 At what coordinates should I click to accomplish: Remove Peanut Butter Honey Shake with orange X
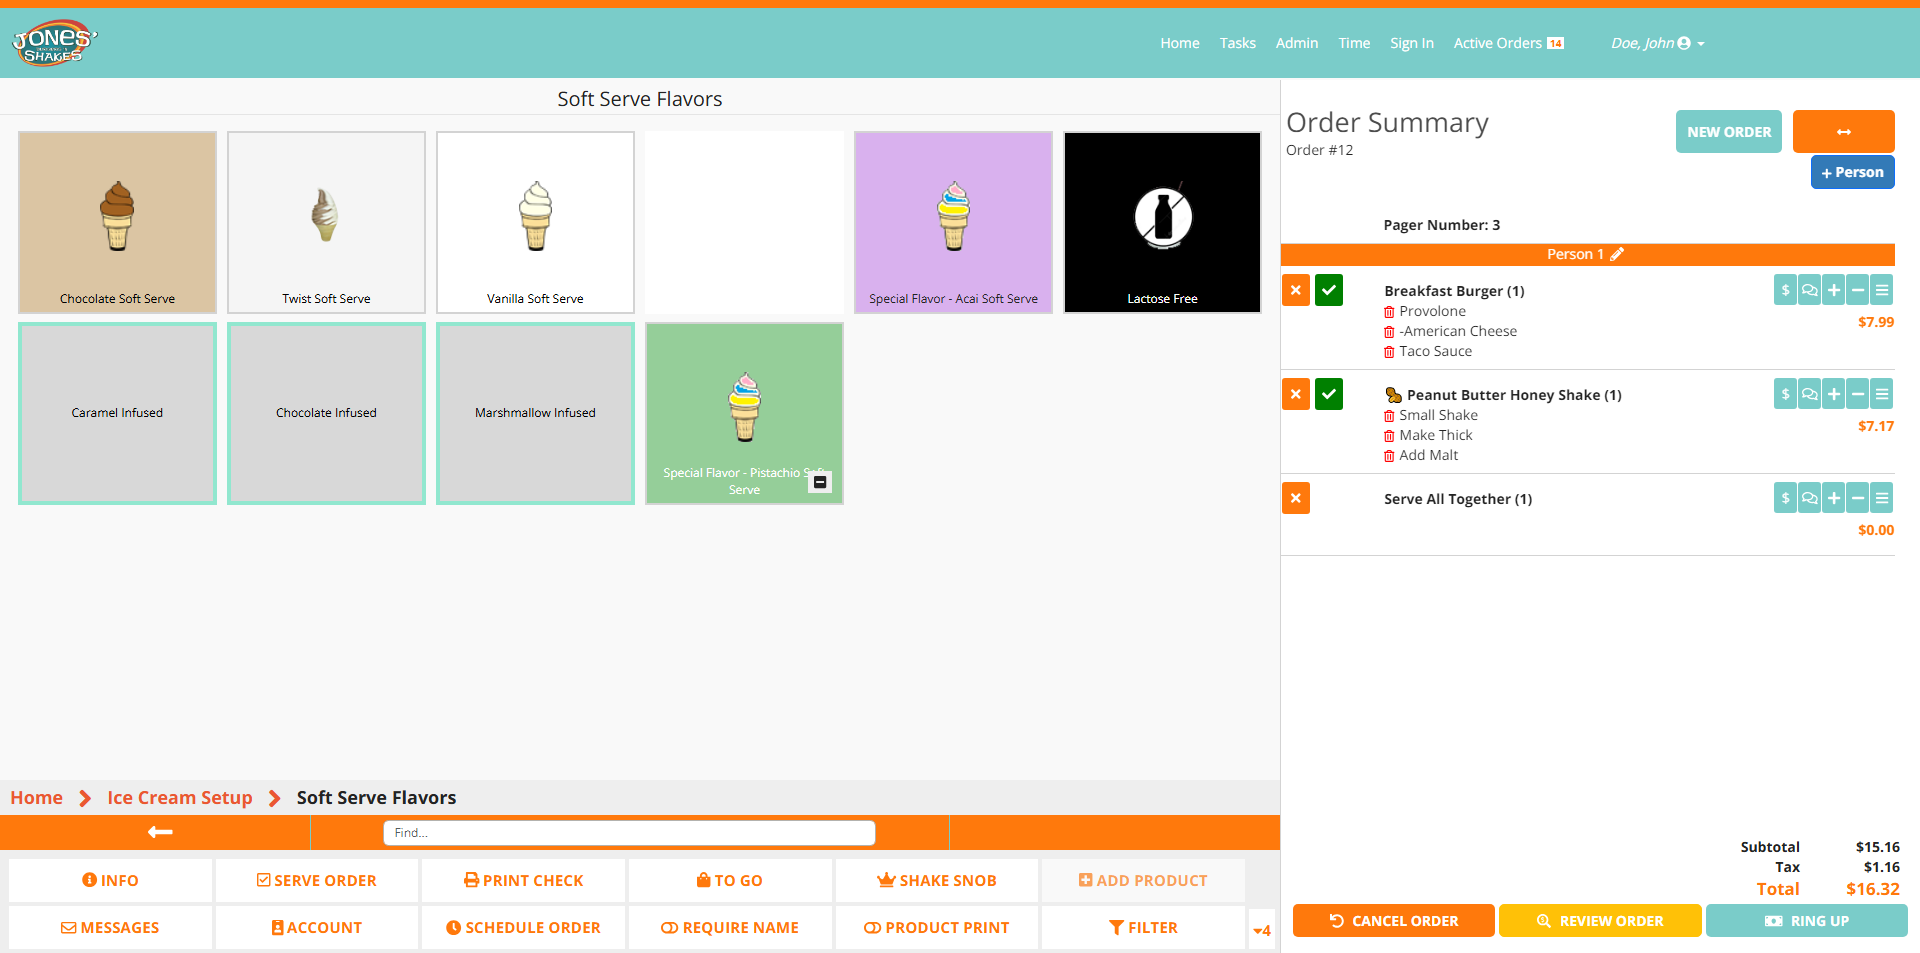(x=1296, y=394)
